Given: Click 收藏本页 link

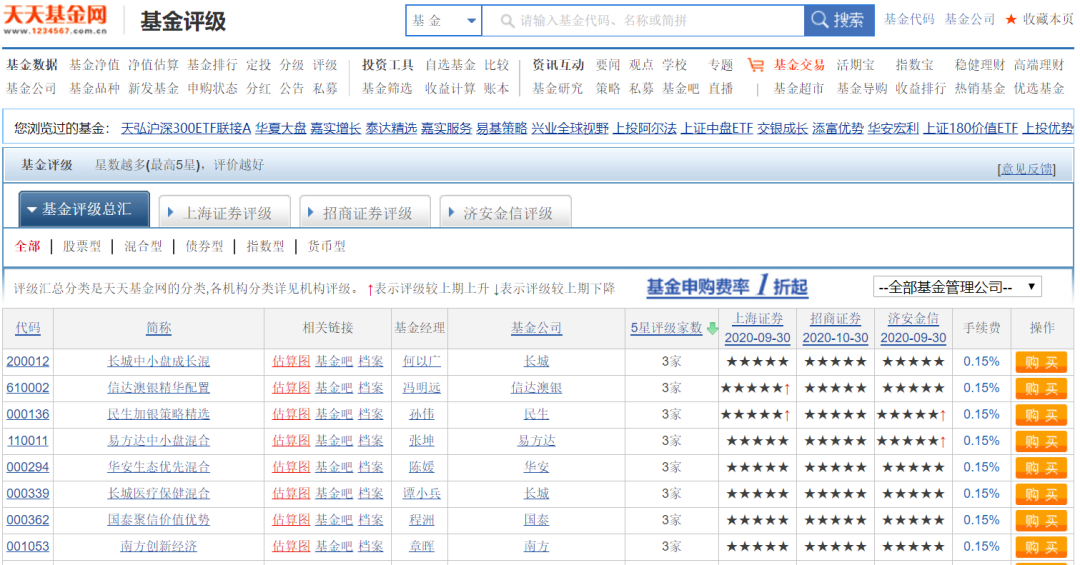Looking at the screenshot, I should tap(1048, 19).
